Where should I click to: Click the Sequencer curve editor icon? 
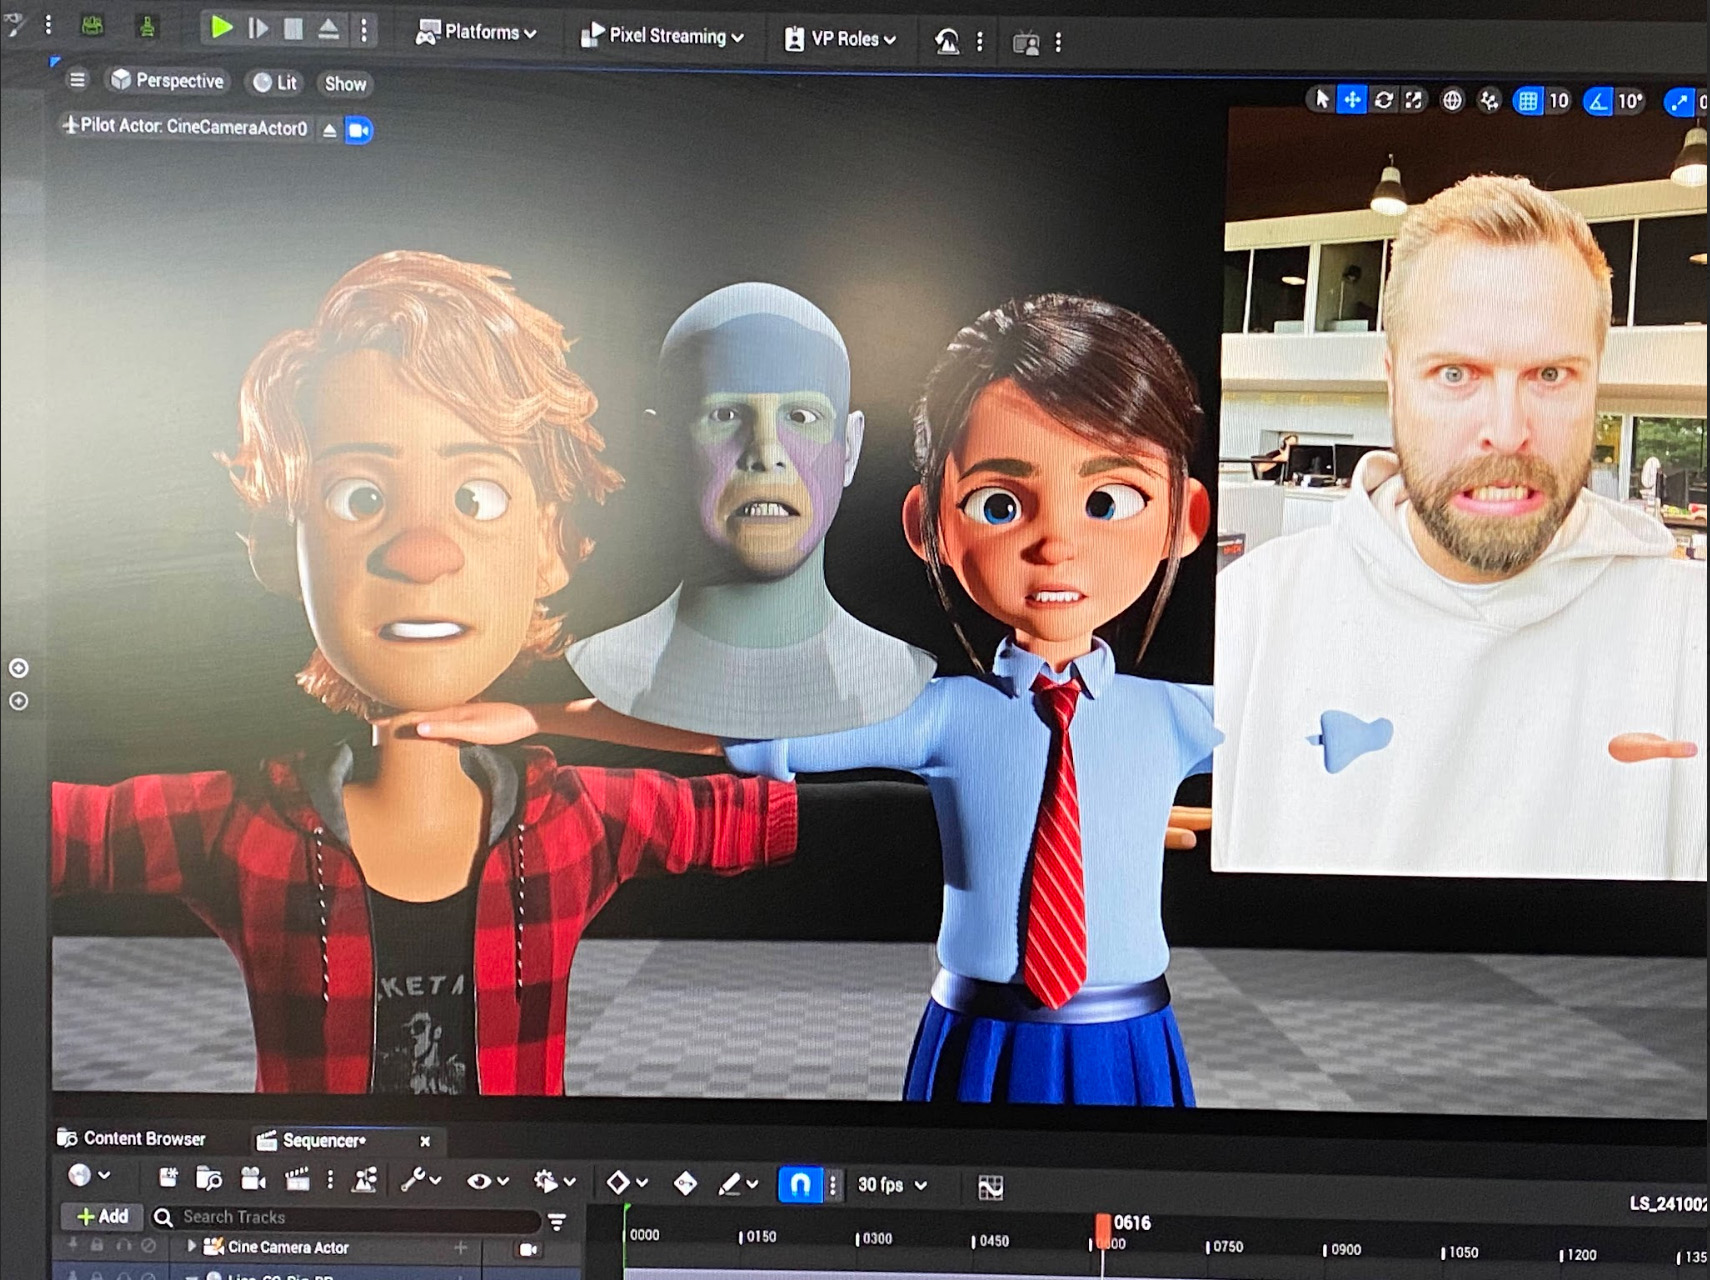989,1187
